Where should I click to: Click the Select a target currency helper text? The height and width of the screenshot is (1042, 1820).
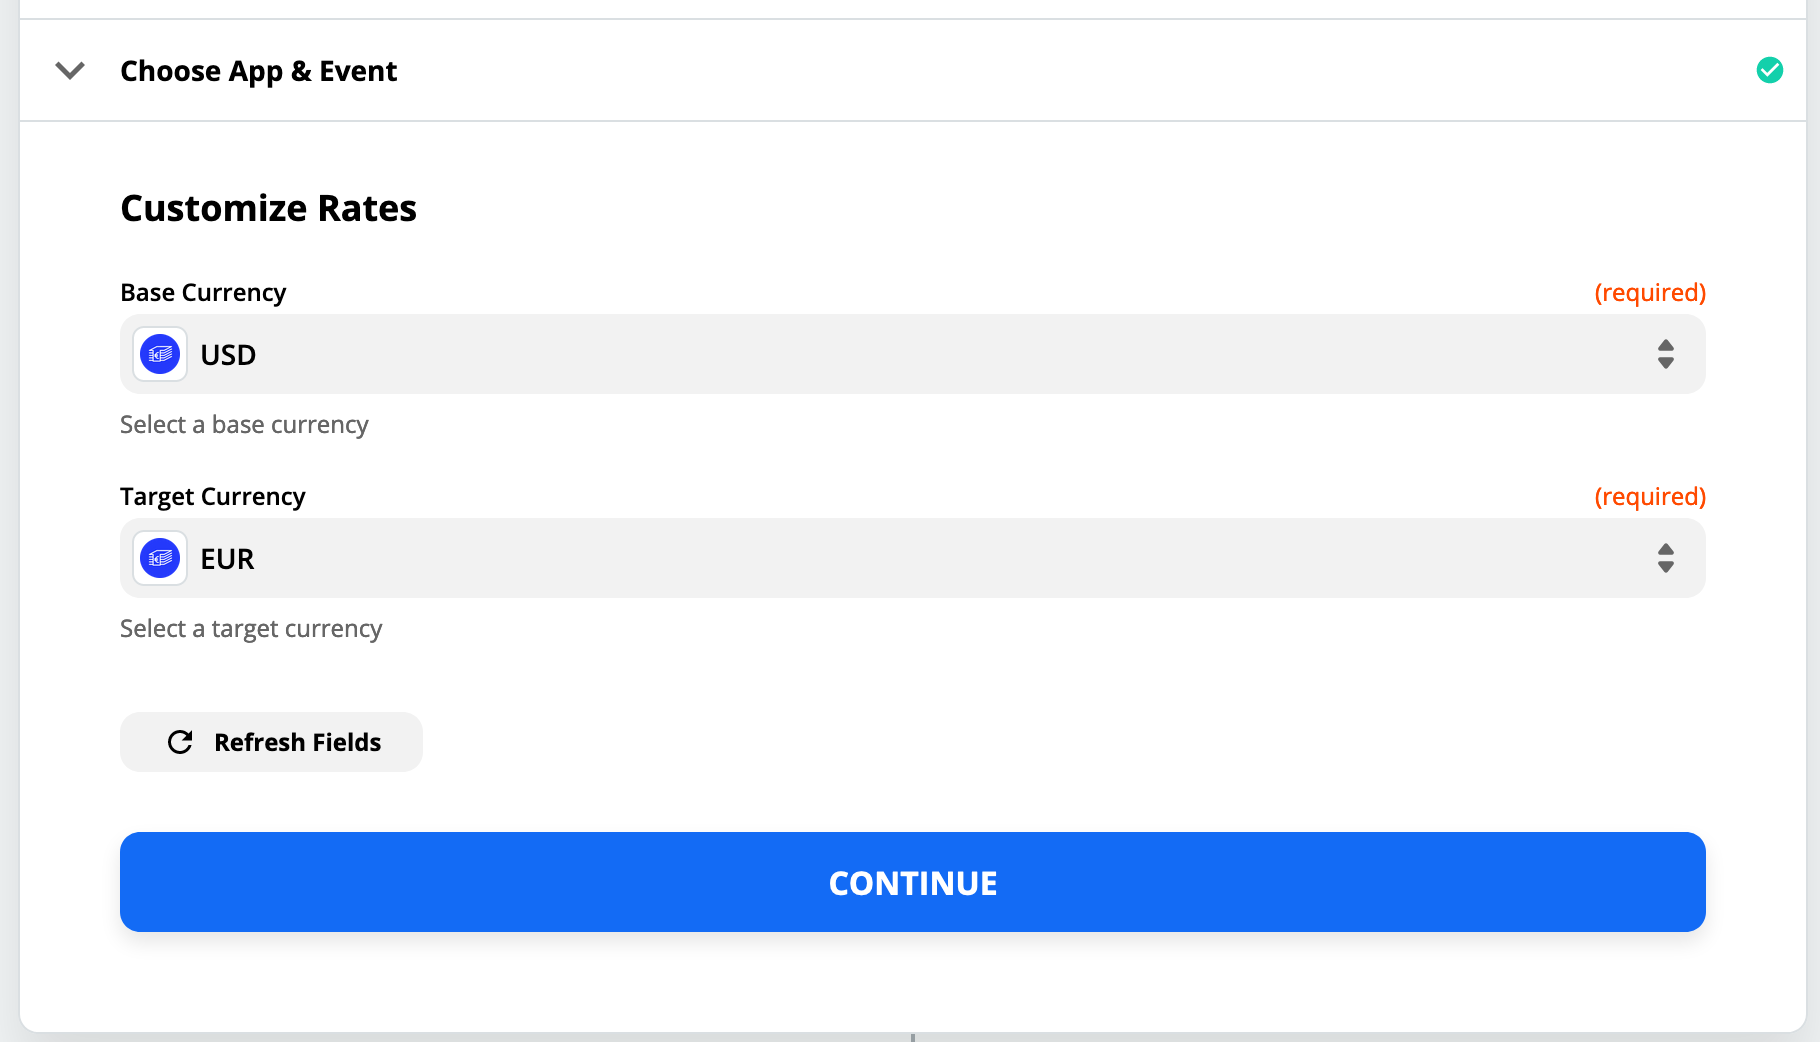pyautogui.click(x=251, y=628)
